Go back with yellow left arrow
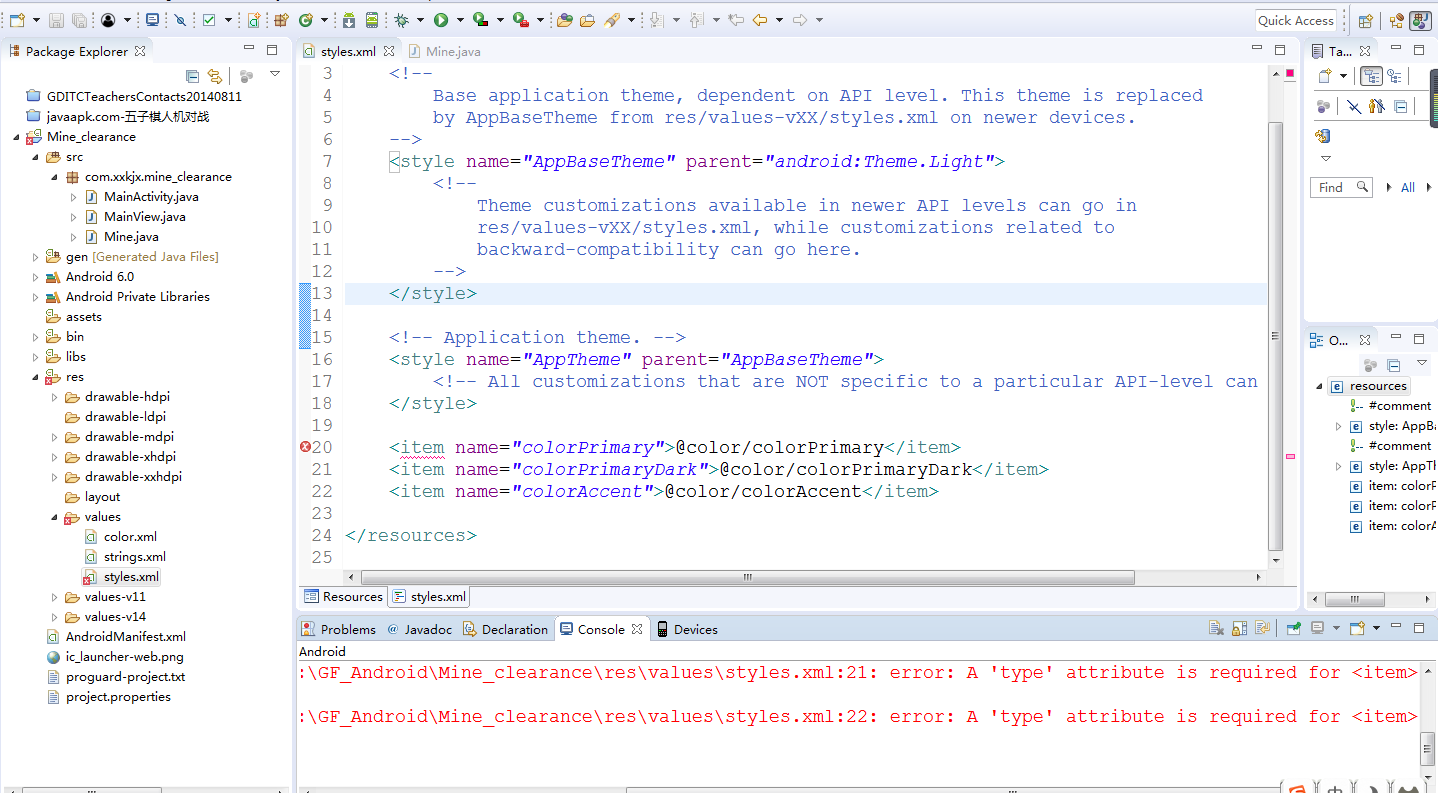The height and width of the screenshot is (793, 1438). [760, 20]
